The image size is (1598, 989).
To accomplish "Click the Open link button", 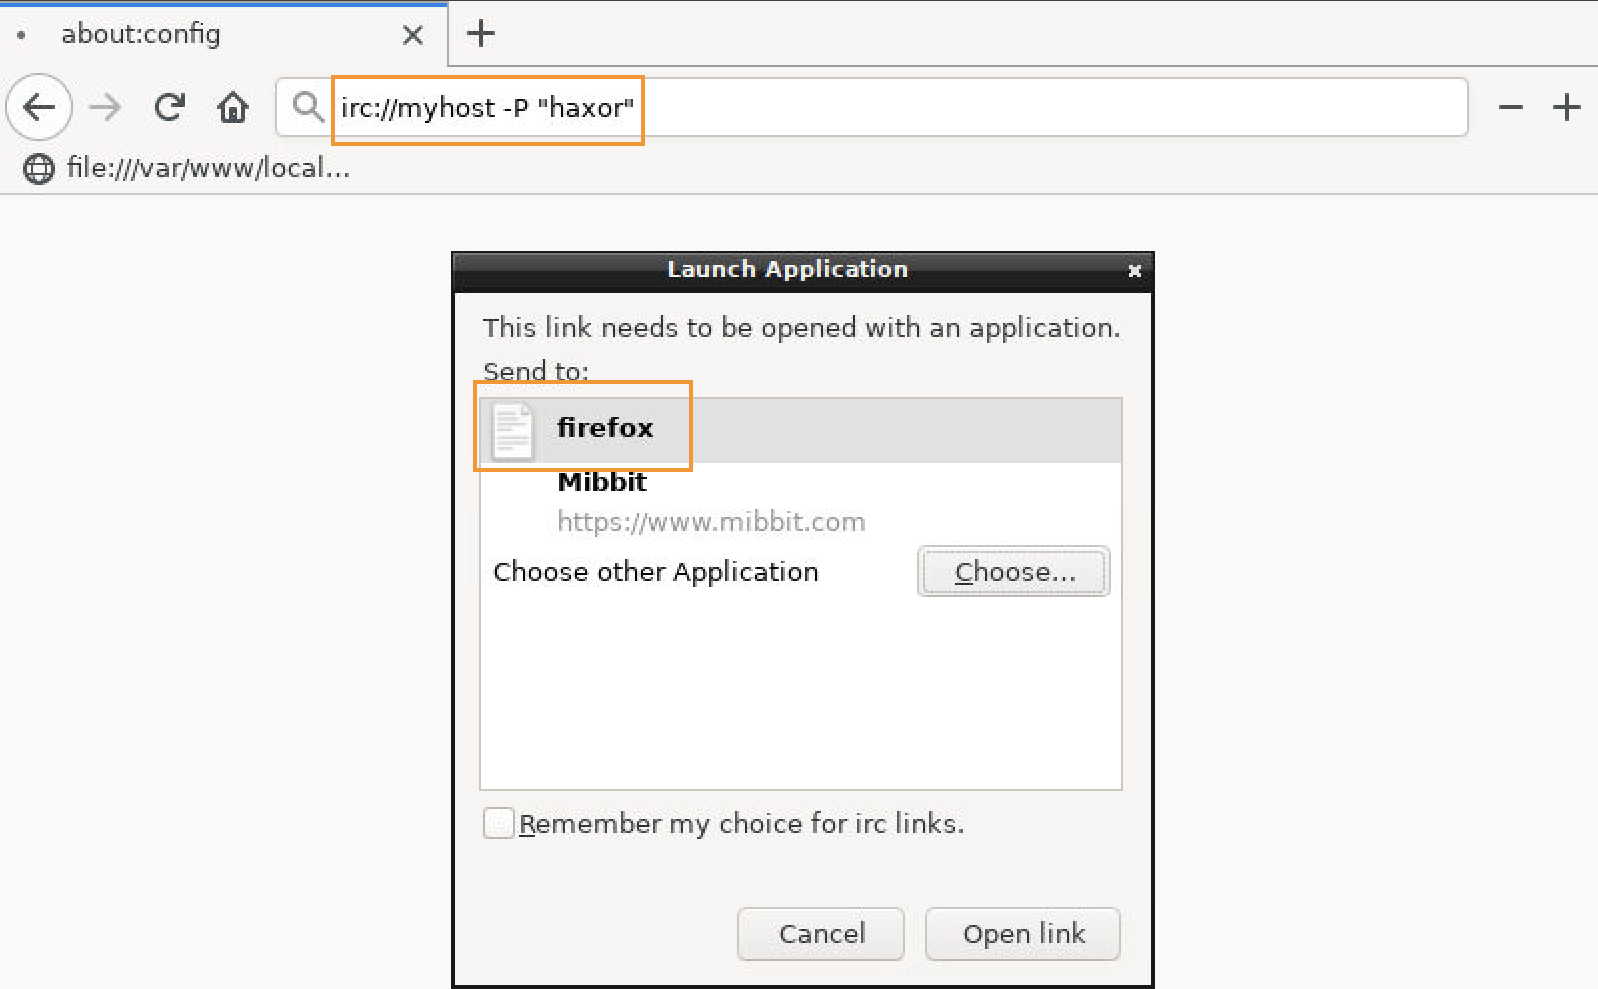I will [x=1023, y=934].
